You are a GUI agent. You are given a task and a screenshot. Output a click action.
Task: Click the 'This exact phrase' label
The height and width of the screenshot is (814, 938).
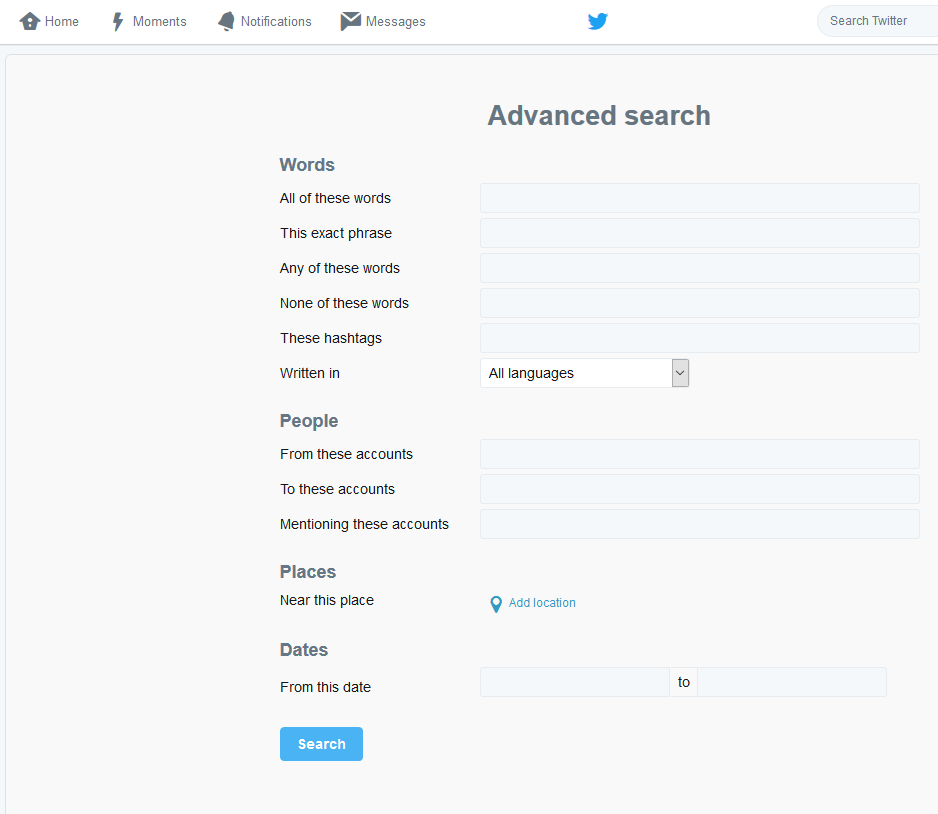click(x=336, y=233)
